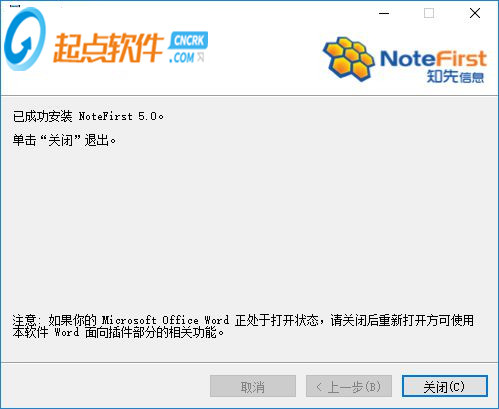Click the disabled 上一步(B) button

click(x=349, y=387)
